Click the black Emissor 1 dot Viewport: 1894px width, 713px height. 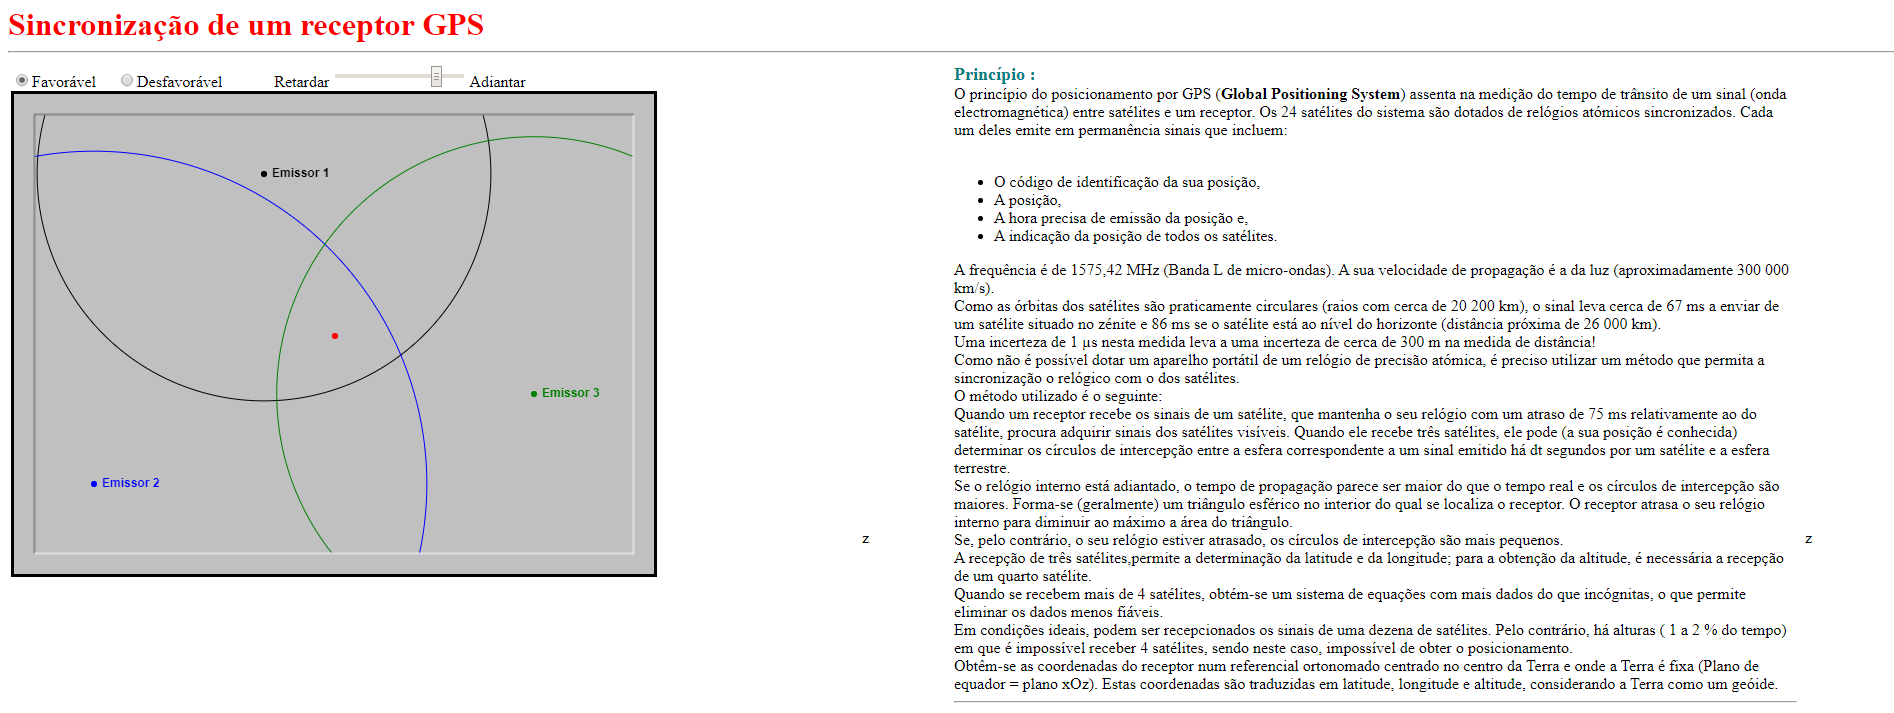pyautogui.click(x=264, y=174)
